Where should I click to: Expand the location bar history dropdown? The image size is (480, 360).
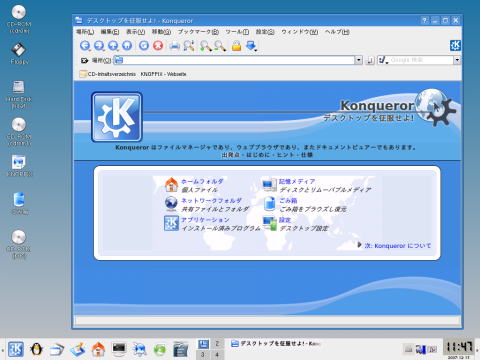point(358,60)
